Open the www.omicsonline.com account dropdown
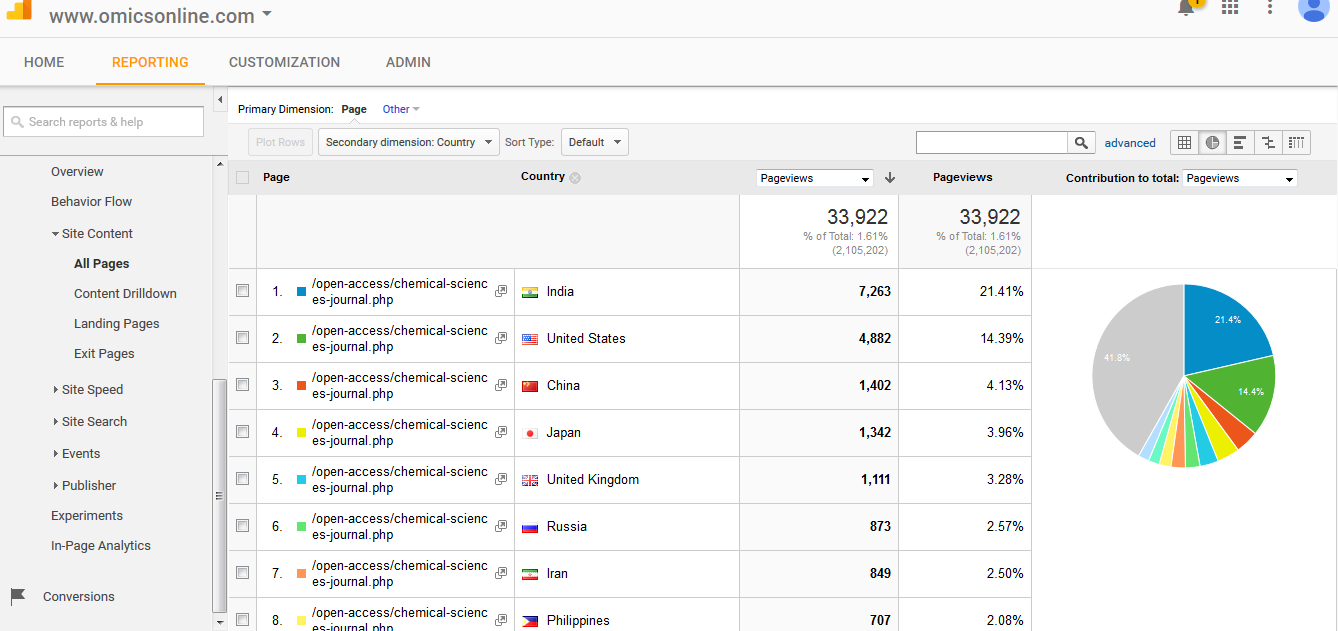This screenshot has width=1338, height=631. (x=160, y=16)
